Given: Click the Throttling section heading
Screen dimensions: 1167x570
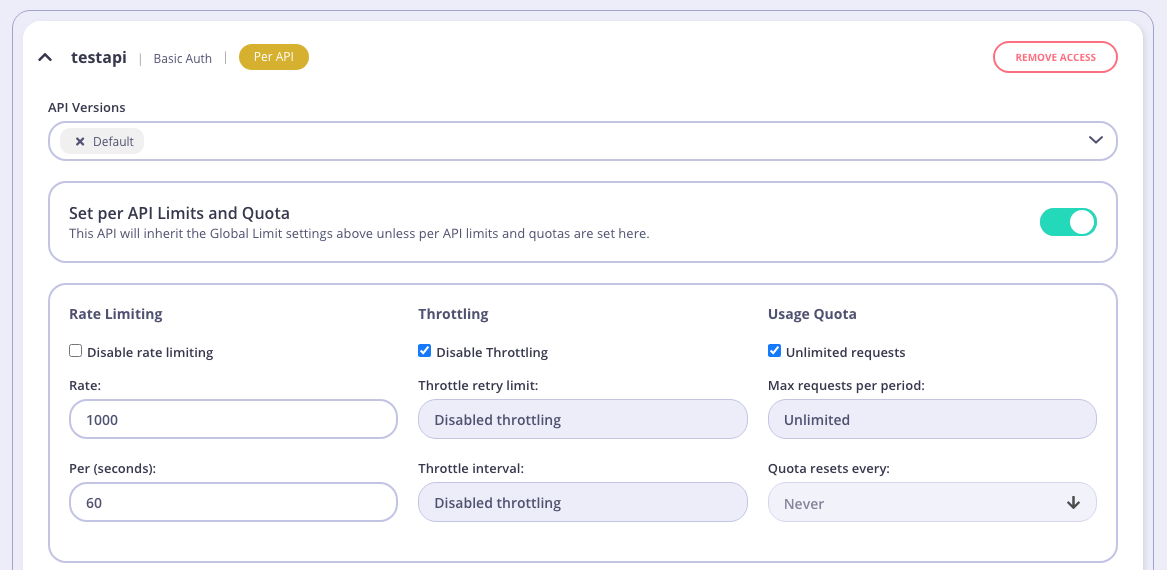Looking at the screenshot, I should [x=453, y=314].
